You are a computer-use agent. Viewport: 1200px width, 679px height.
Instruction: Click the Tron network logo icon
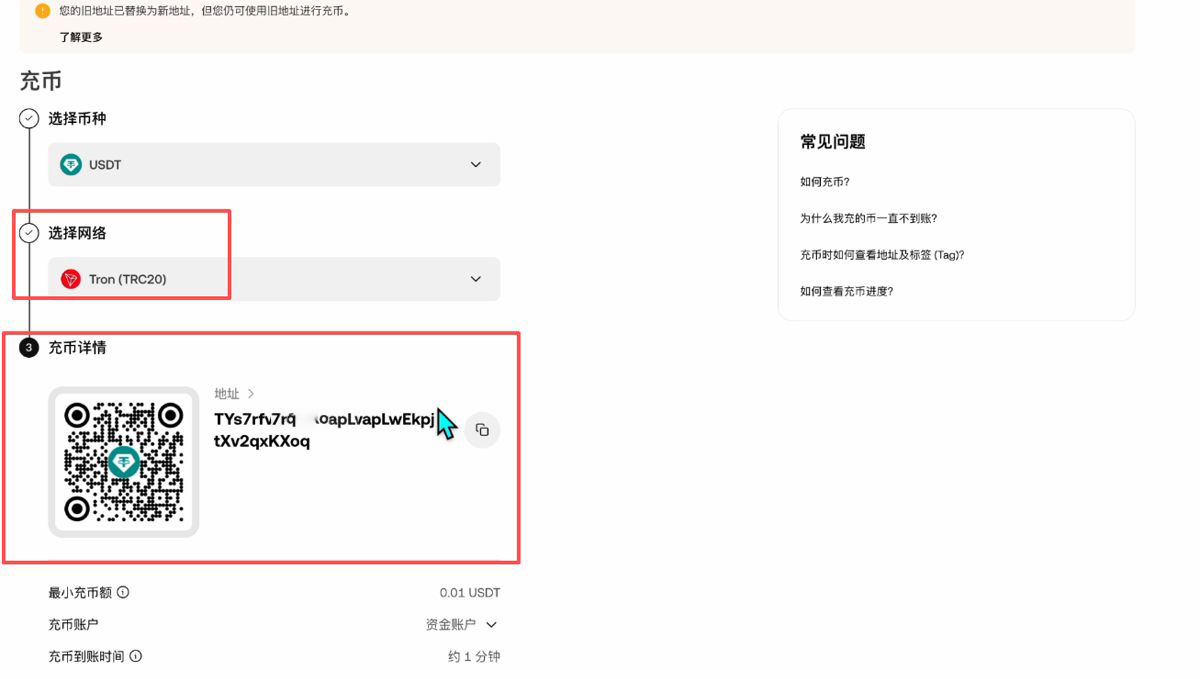tap(70, 279)
